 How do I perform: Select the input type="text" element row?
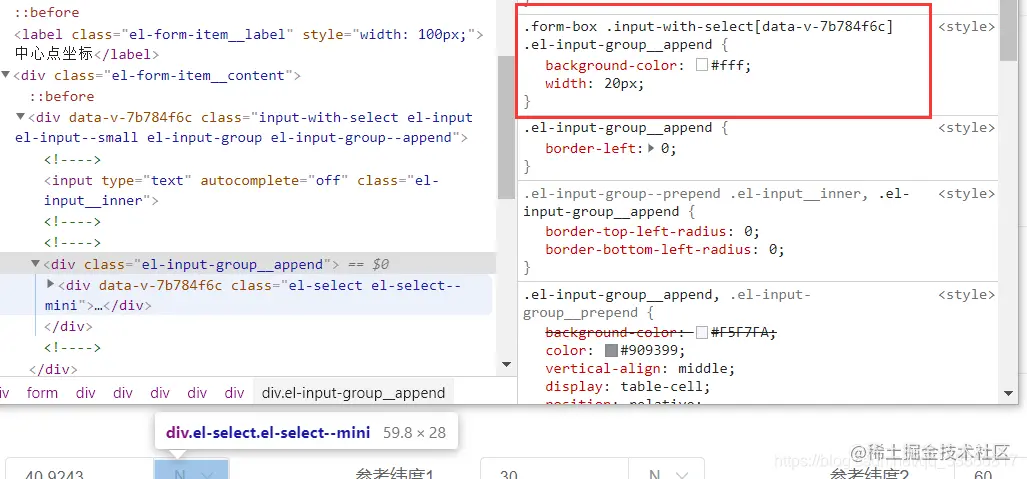pos(241,190)
